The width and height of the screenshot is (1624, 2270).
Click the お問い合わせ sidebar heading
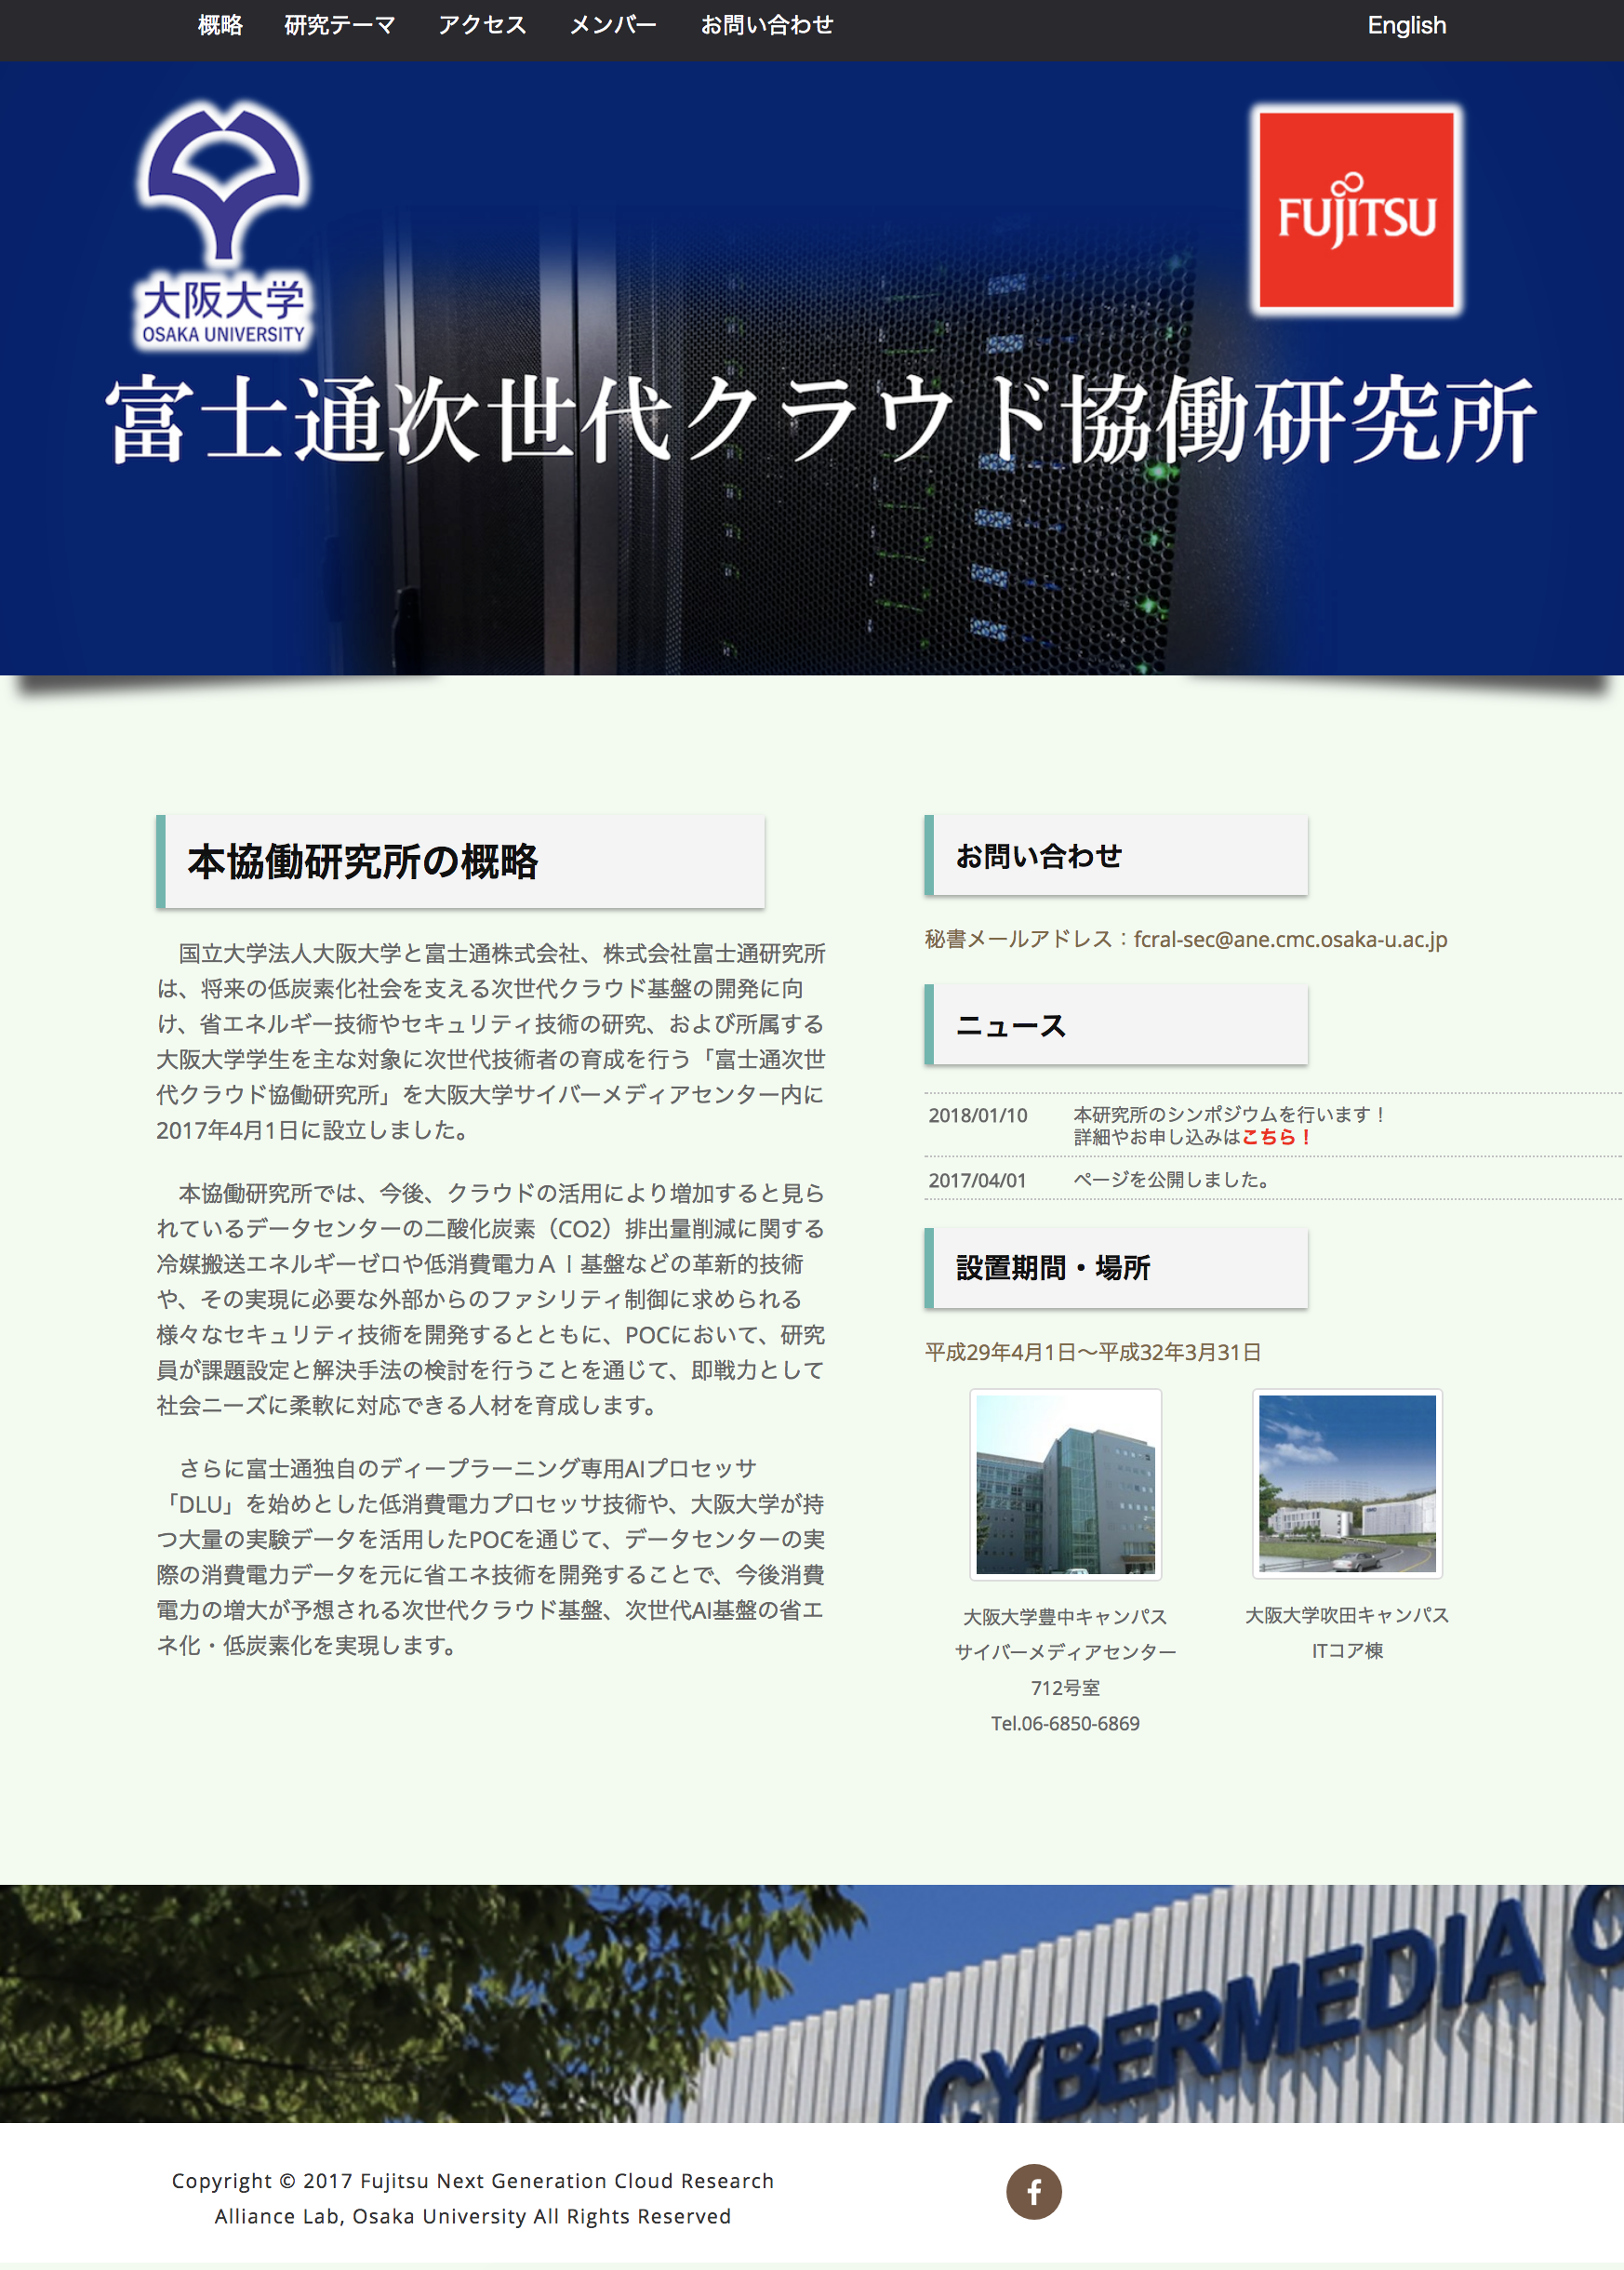click(1039, 856)
